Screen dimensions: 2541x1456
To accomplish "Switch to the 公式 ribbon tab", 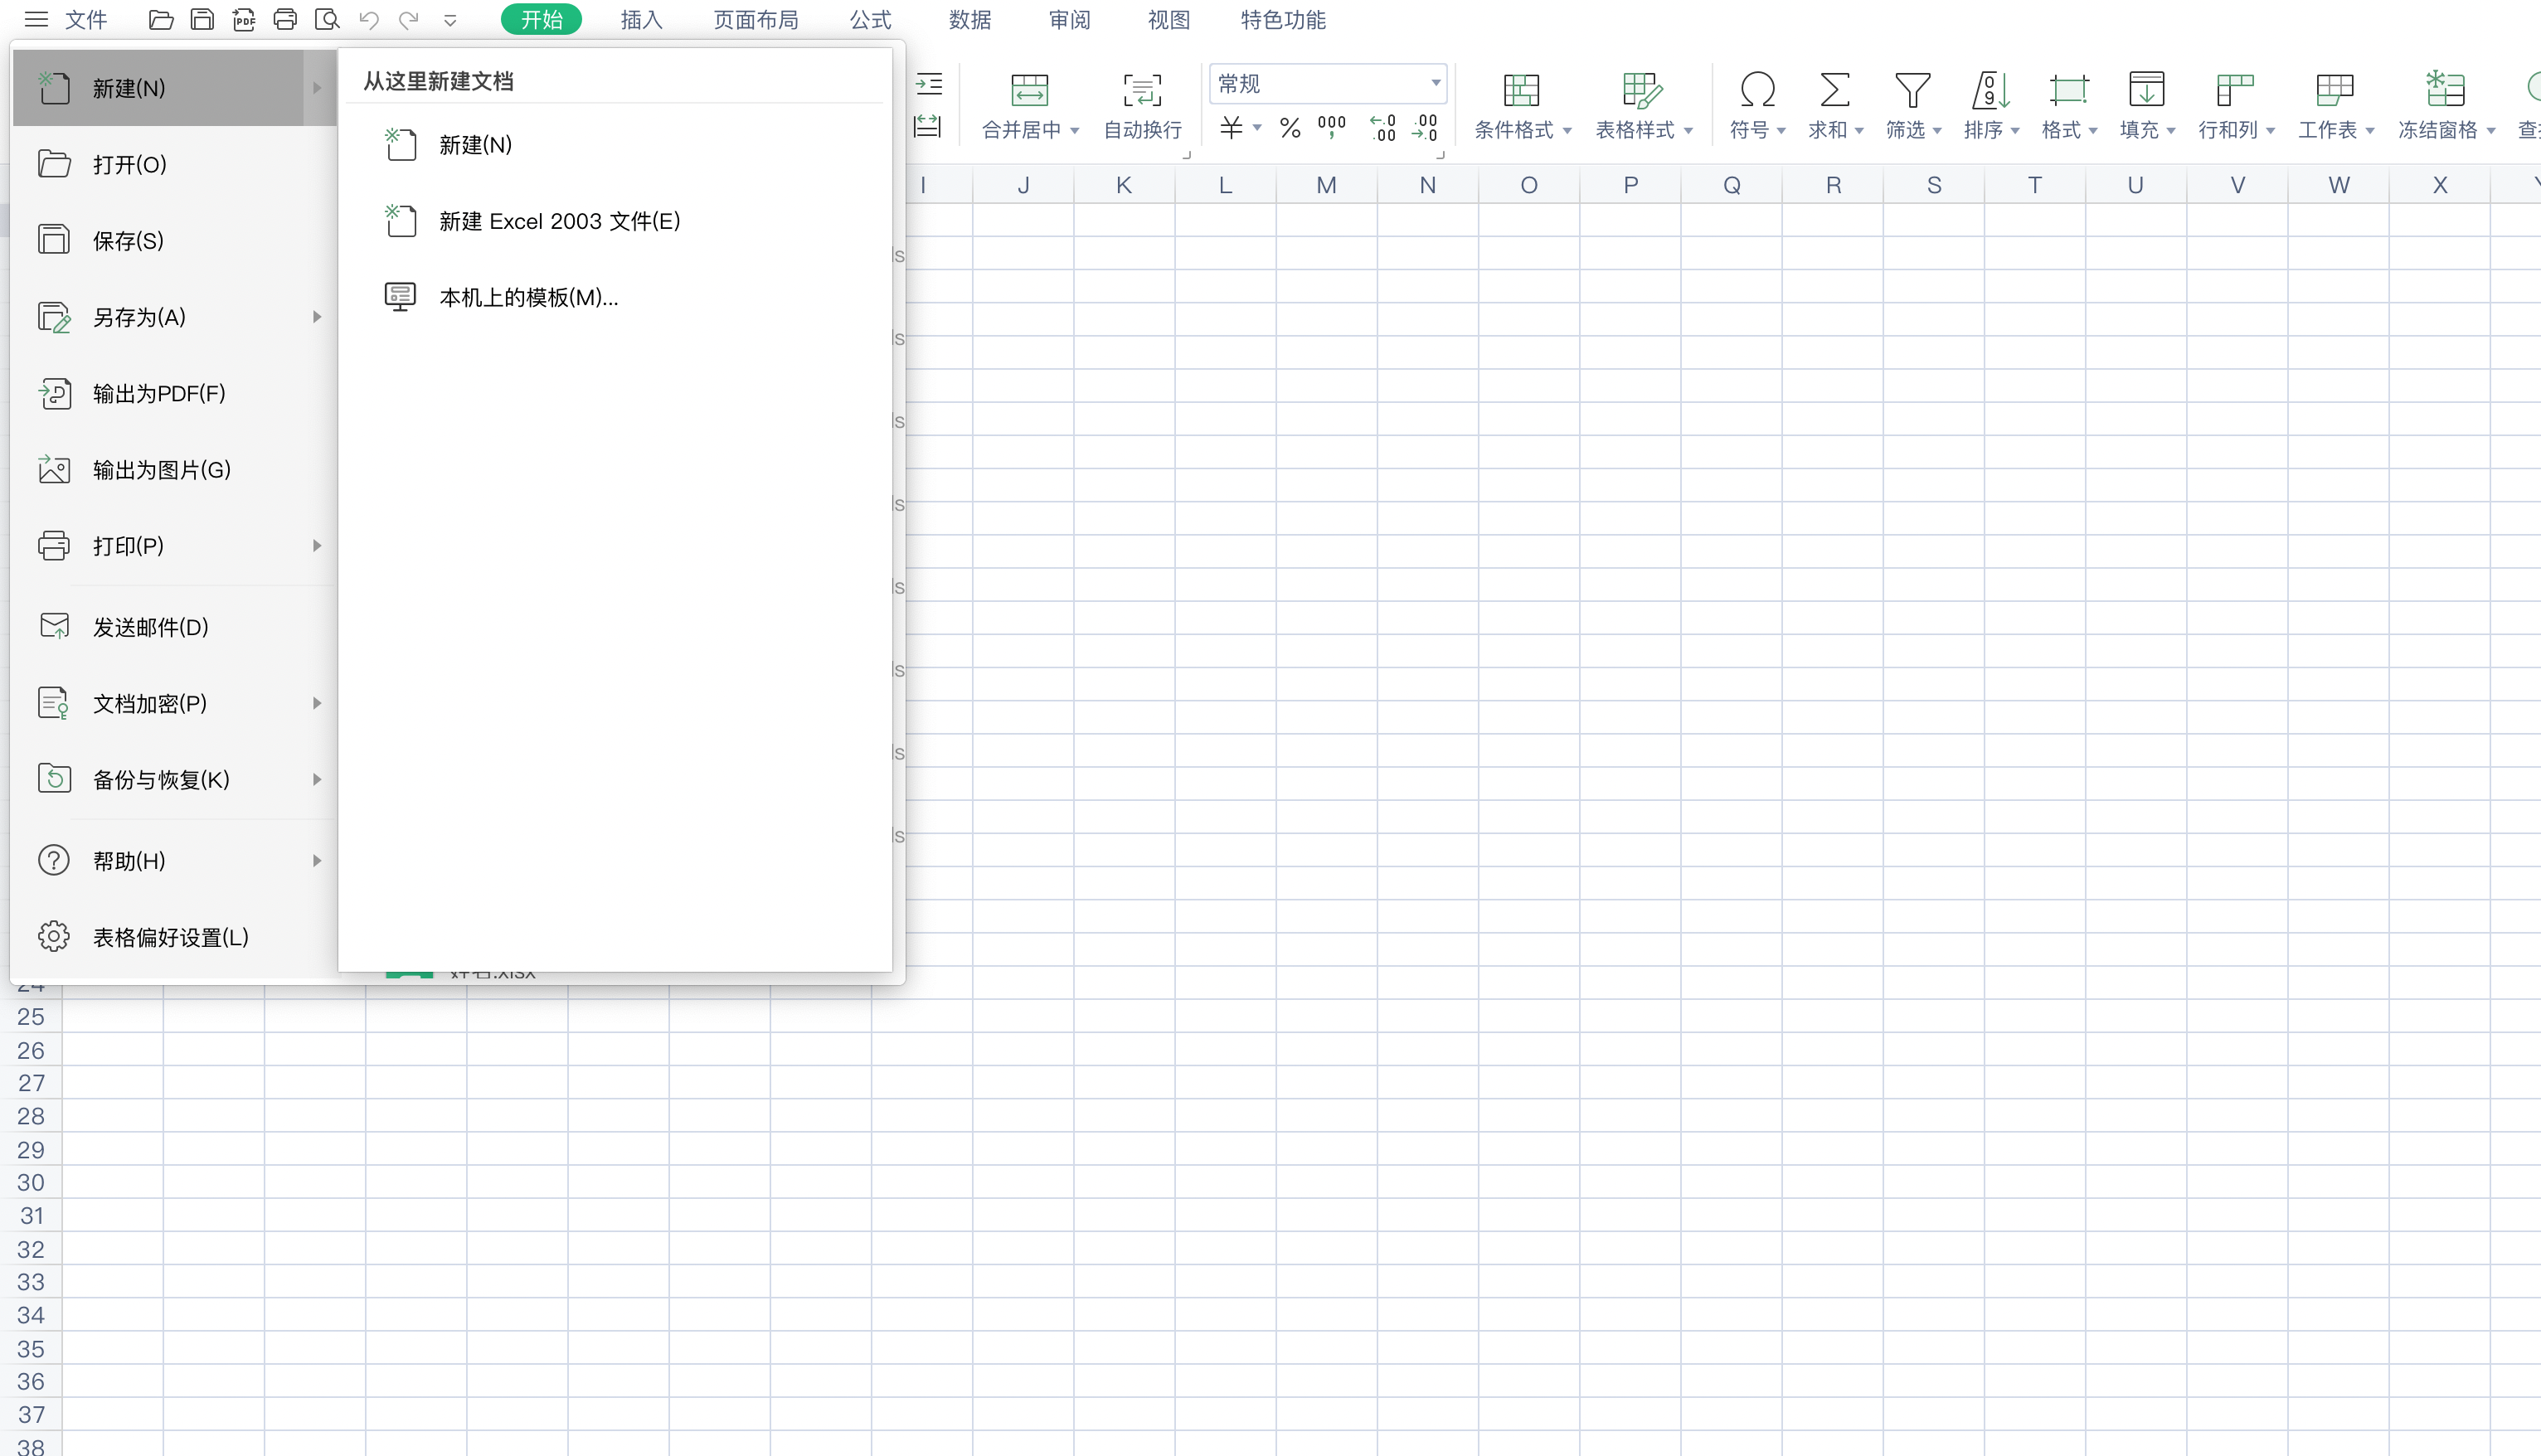I will click(870, 19).
